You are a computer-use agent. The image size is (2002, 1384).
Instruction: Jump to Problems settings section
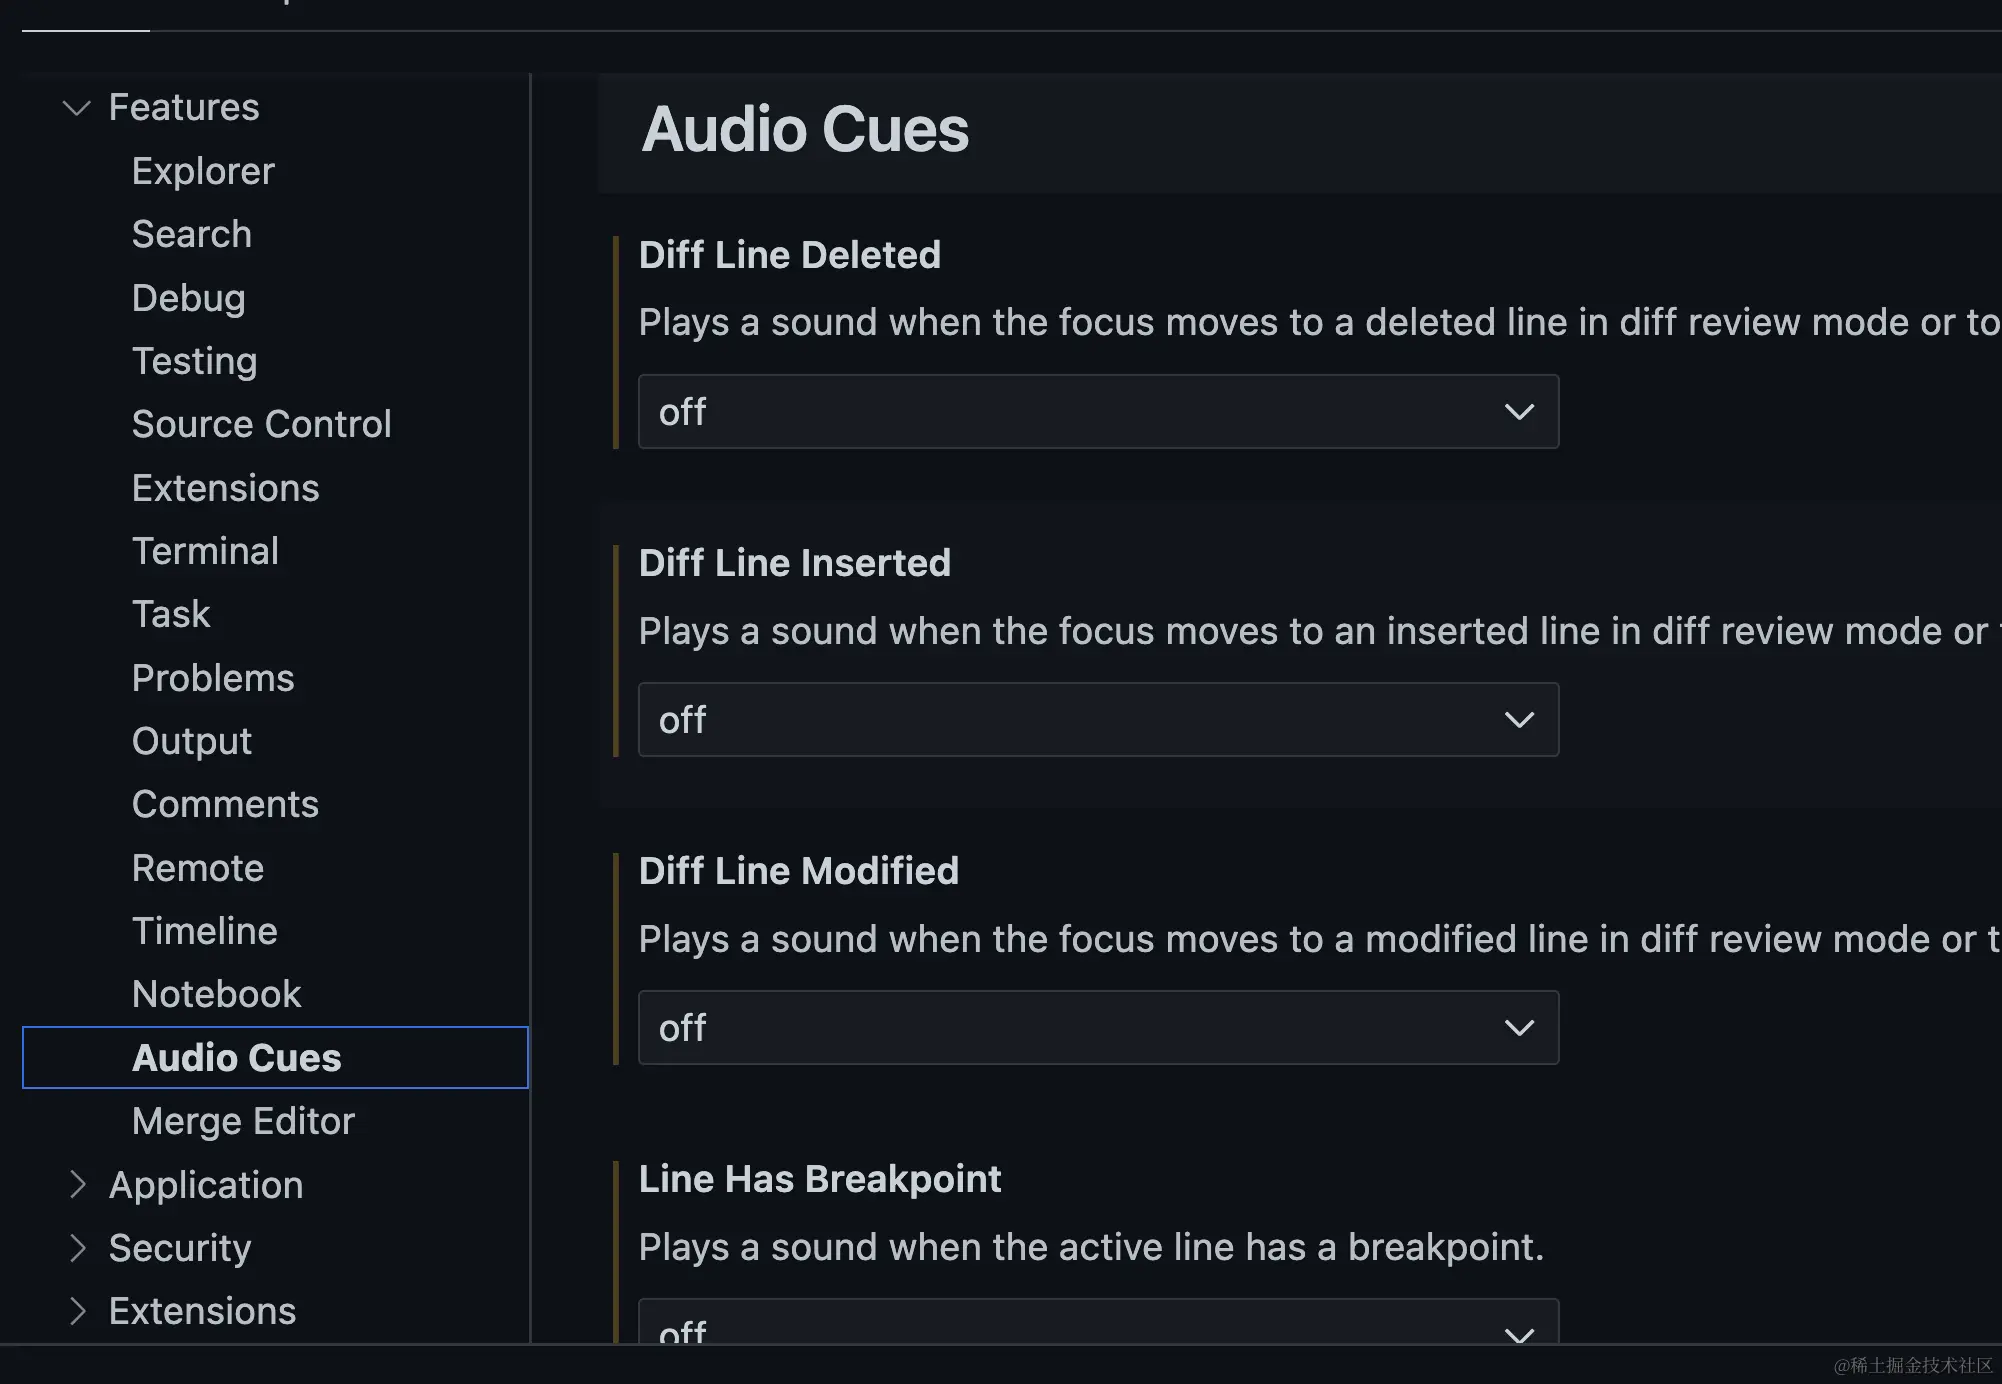click(213, 678)
